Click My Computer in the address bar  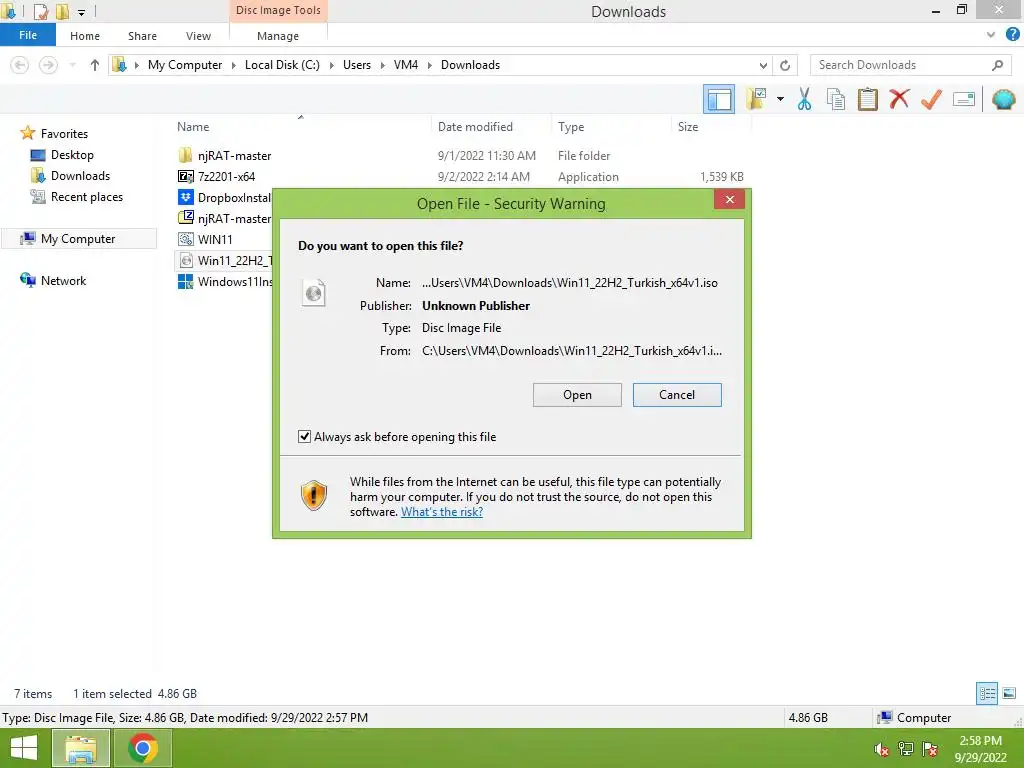[185, 65]
